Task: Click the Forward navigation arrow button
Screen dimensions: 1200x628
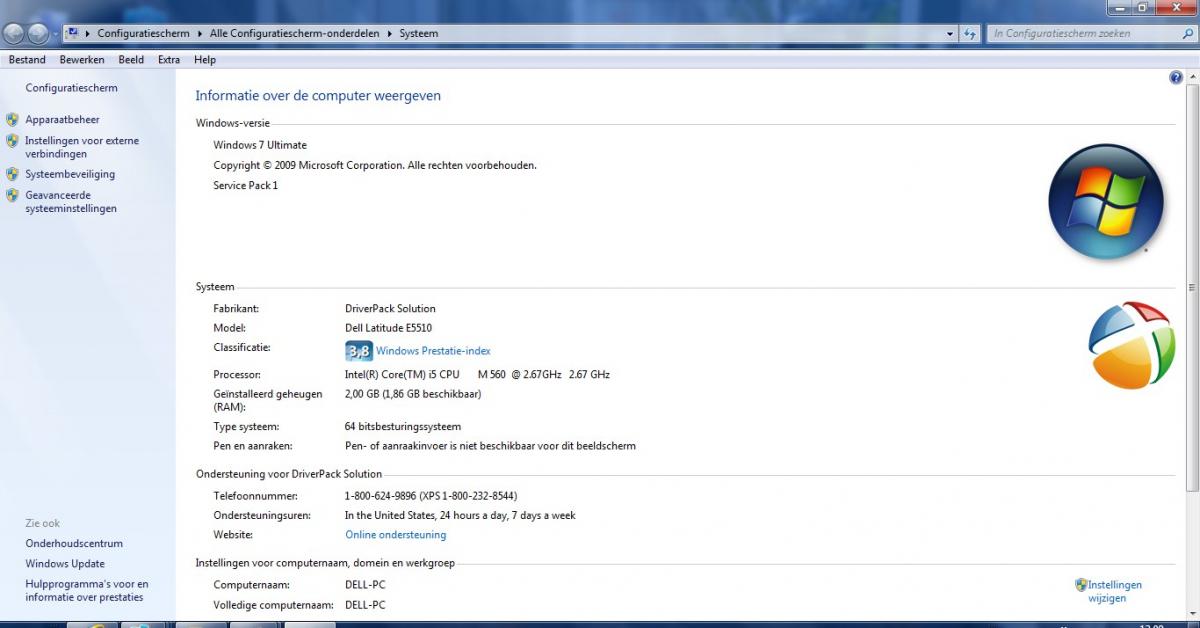Action: pos(38,33)
